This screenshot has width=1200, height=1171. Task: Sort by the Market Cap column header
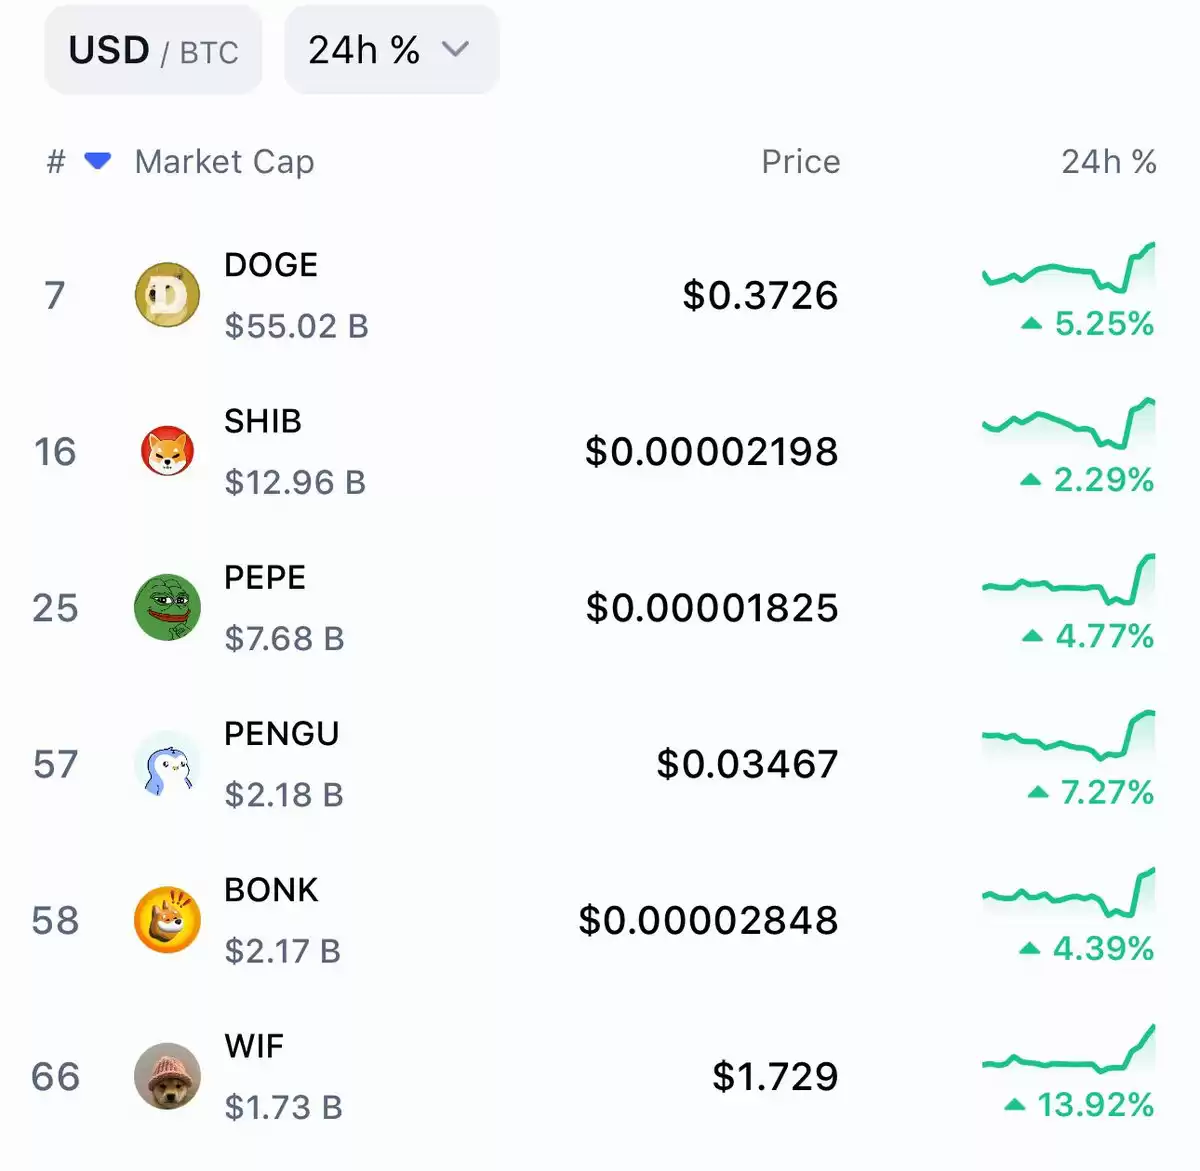click(x=224, y=162)
